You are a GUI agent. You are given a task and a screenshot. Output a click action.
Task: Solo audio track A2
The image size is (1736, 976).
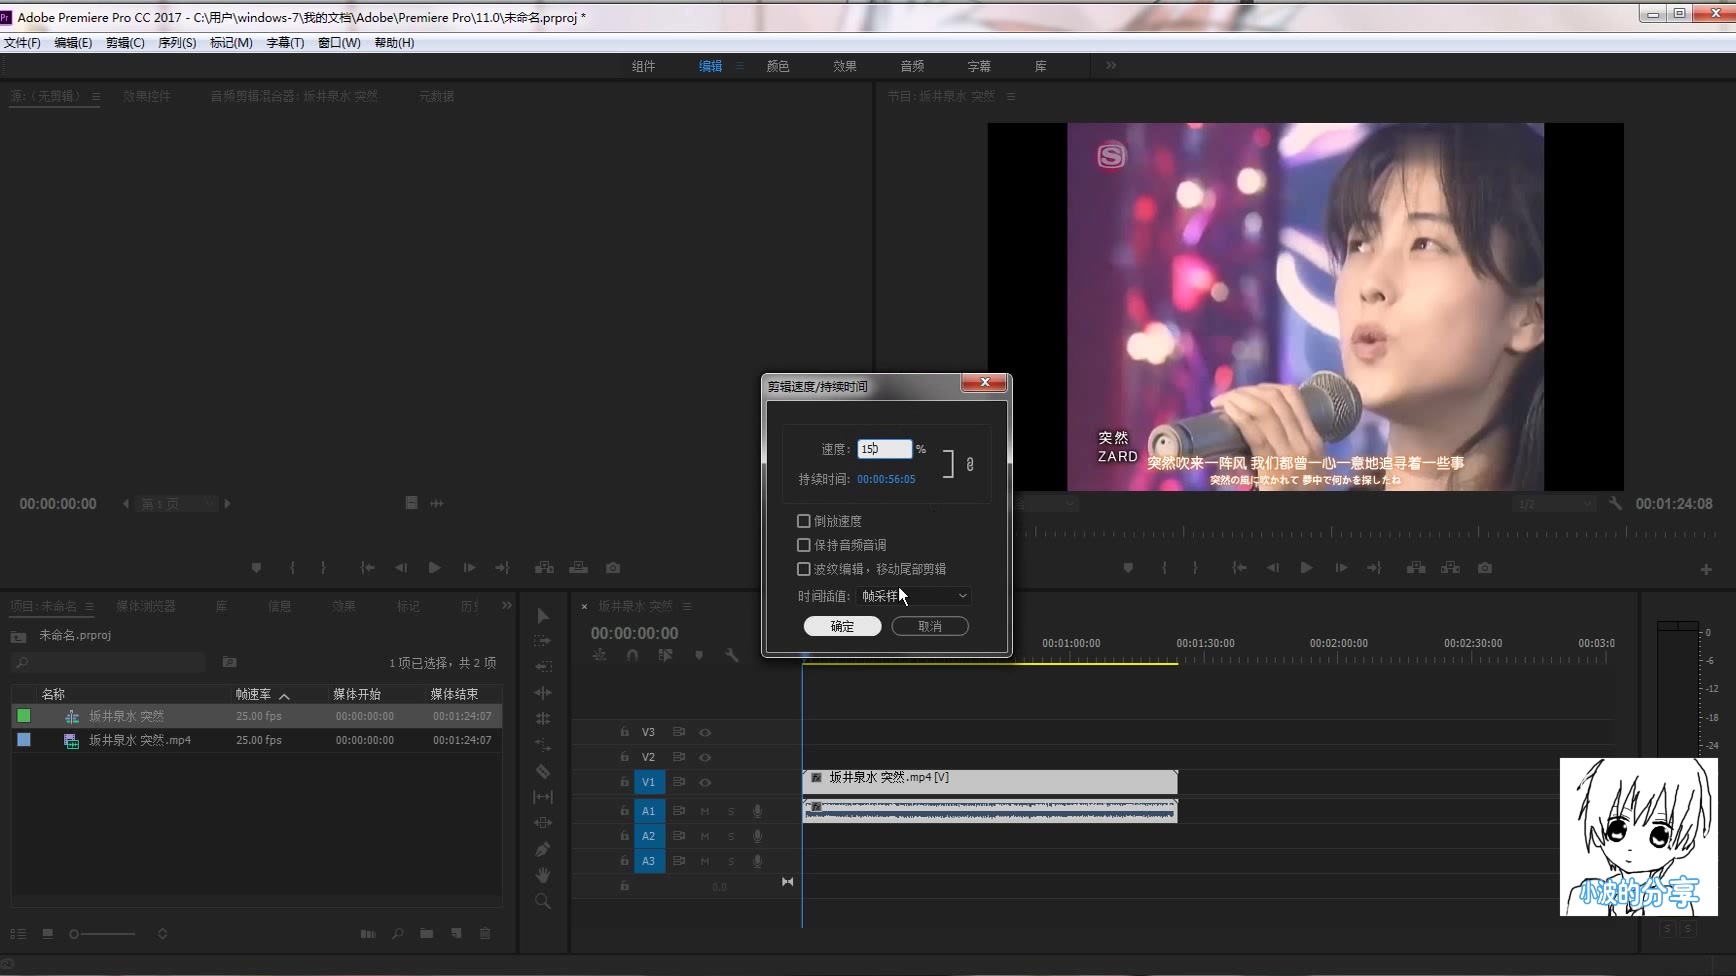(x=731, y=836)
